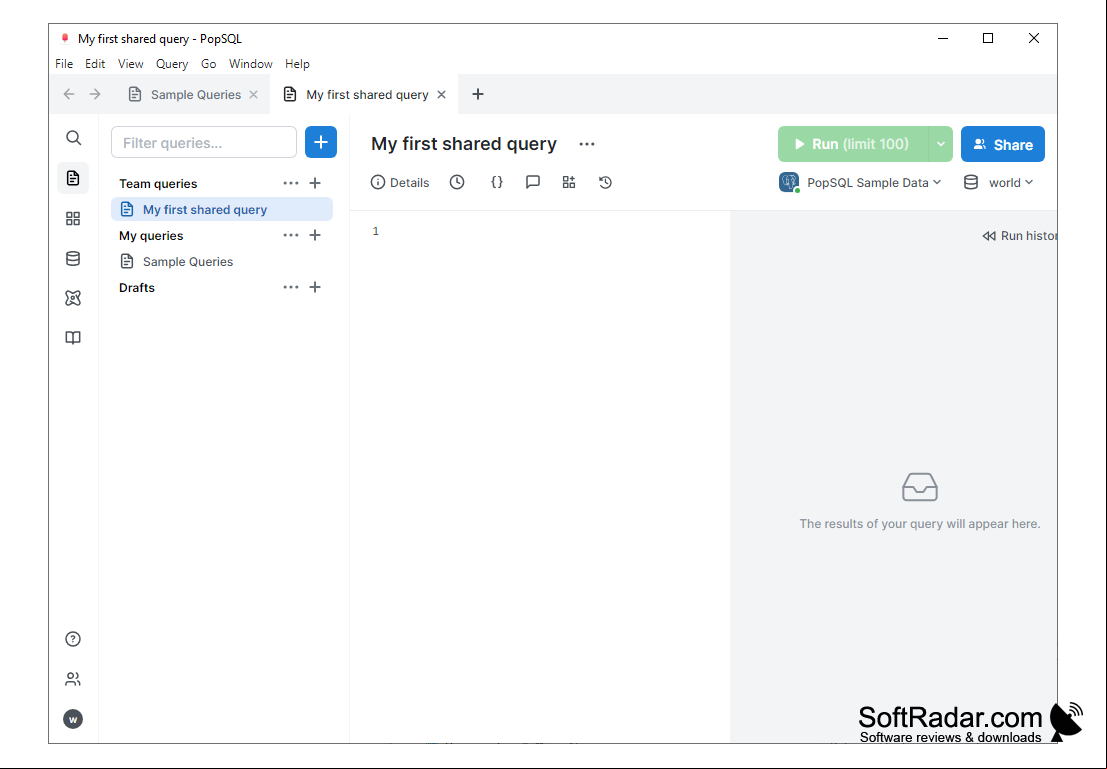Go forward with the right arrow

pyautogui.click(x=95, y=94)
